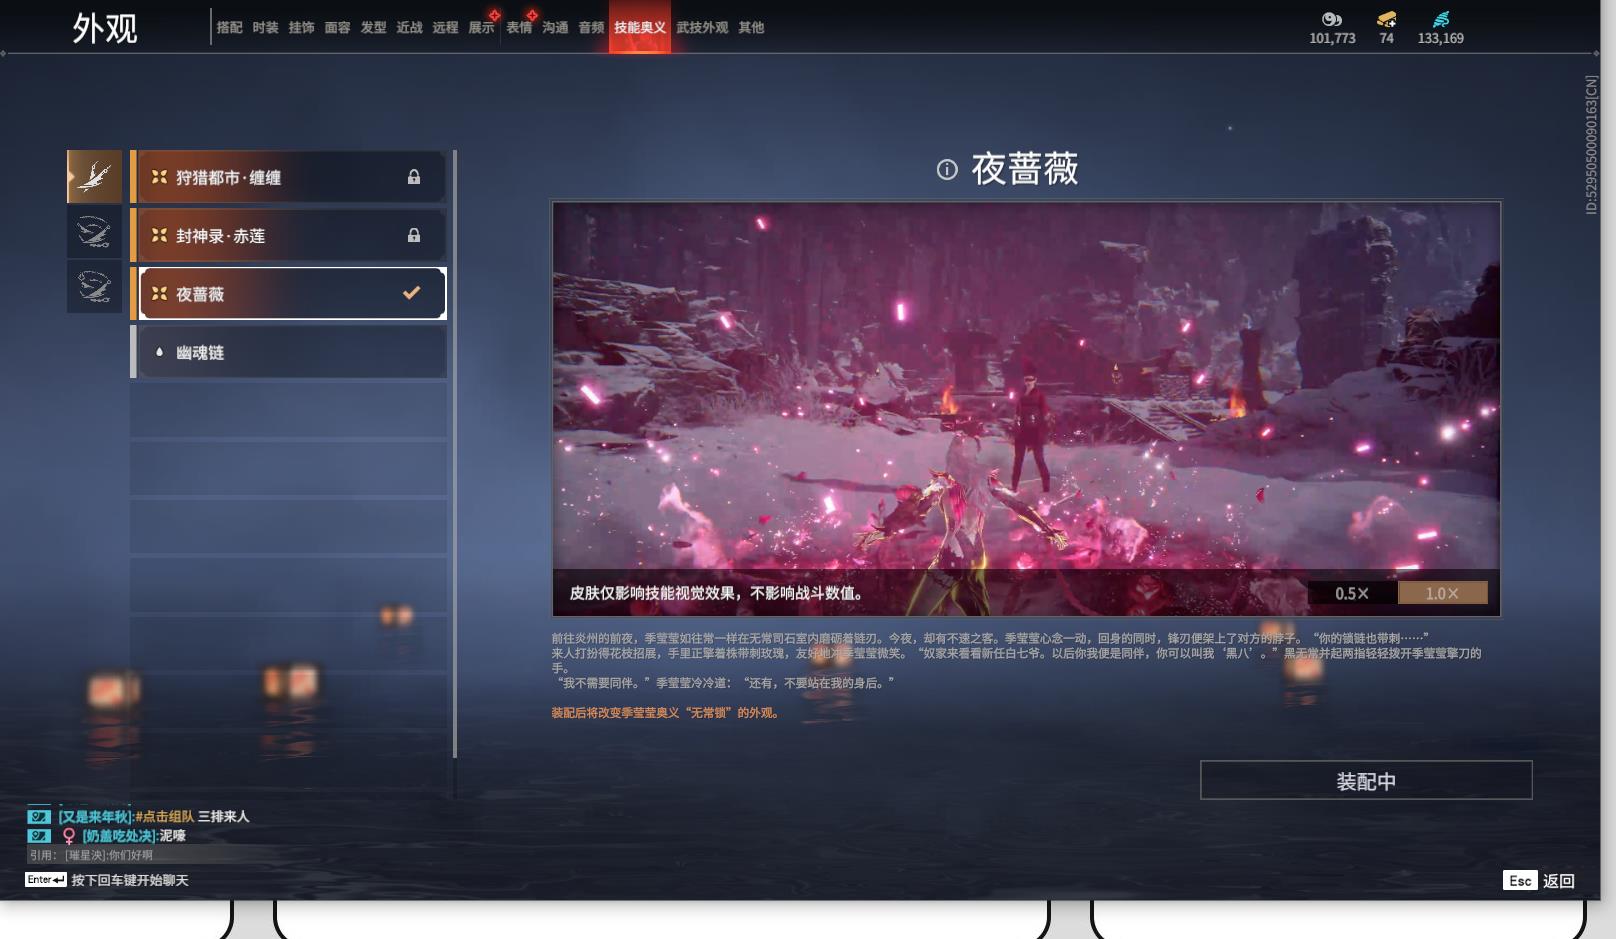Image resolution: width=1616 pixels, height=939 pixels.
Task: Click player name 又是来年秋 in chat
Action: (95, 816)
